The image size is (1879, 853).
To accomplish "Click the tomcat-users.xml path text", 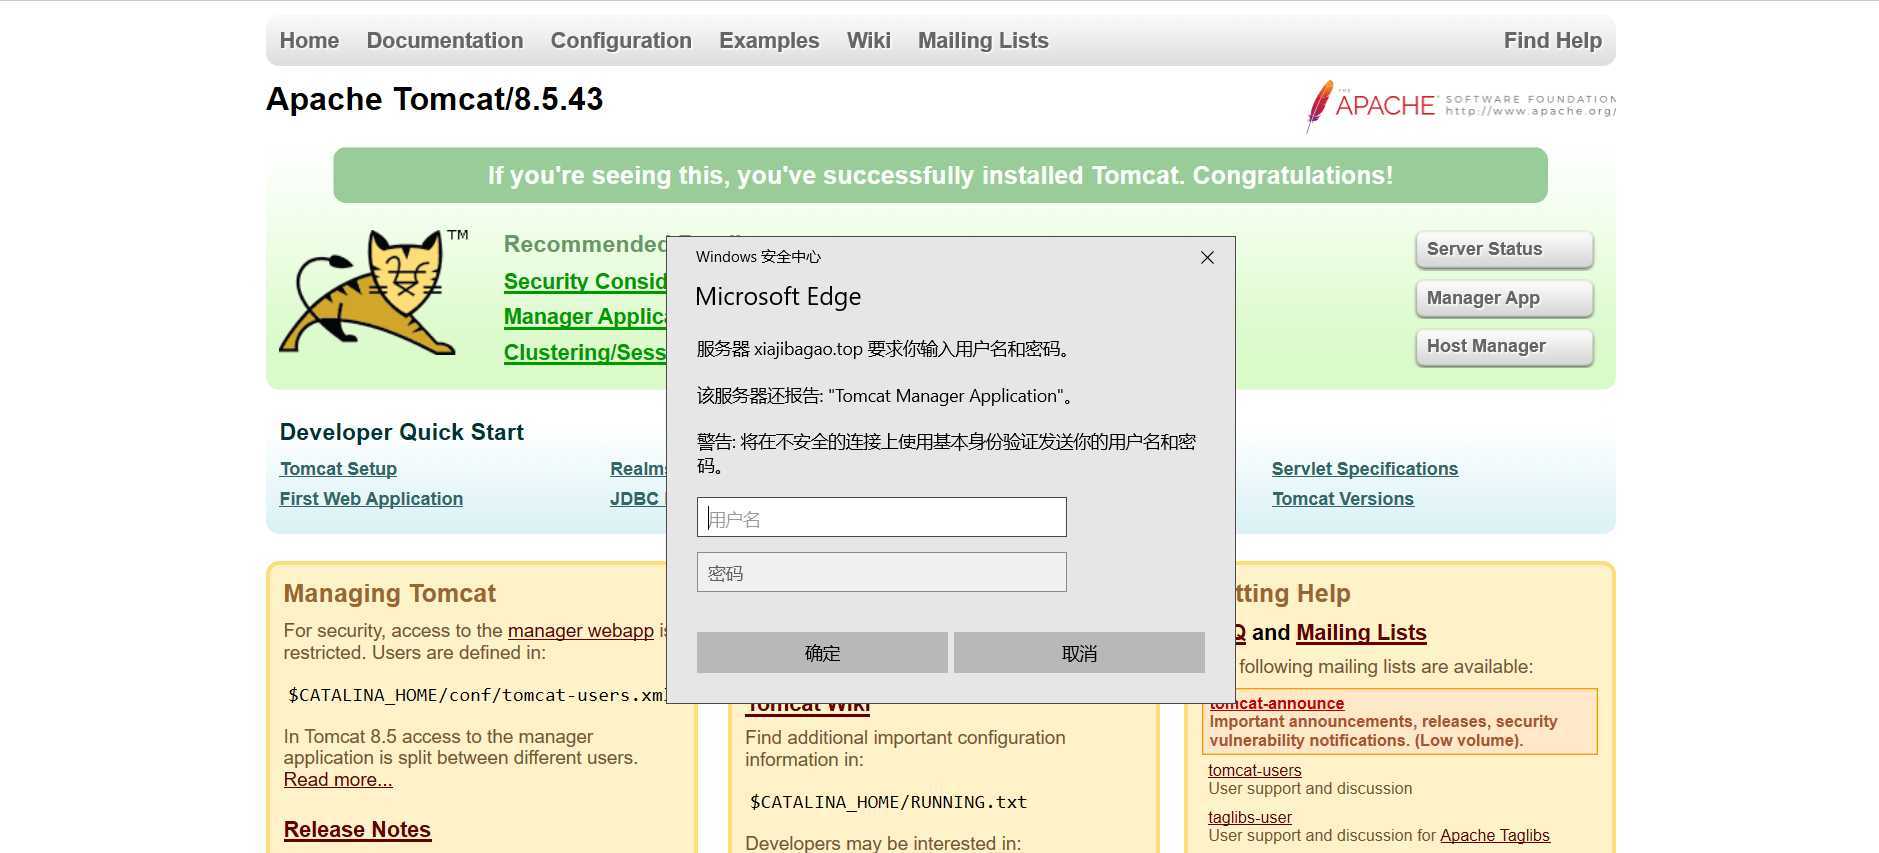I will click(476, 695).
